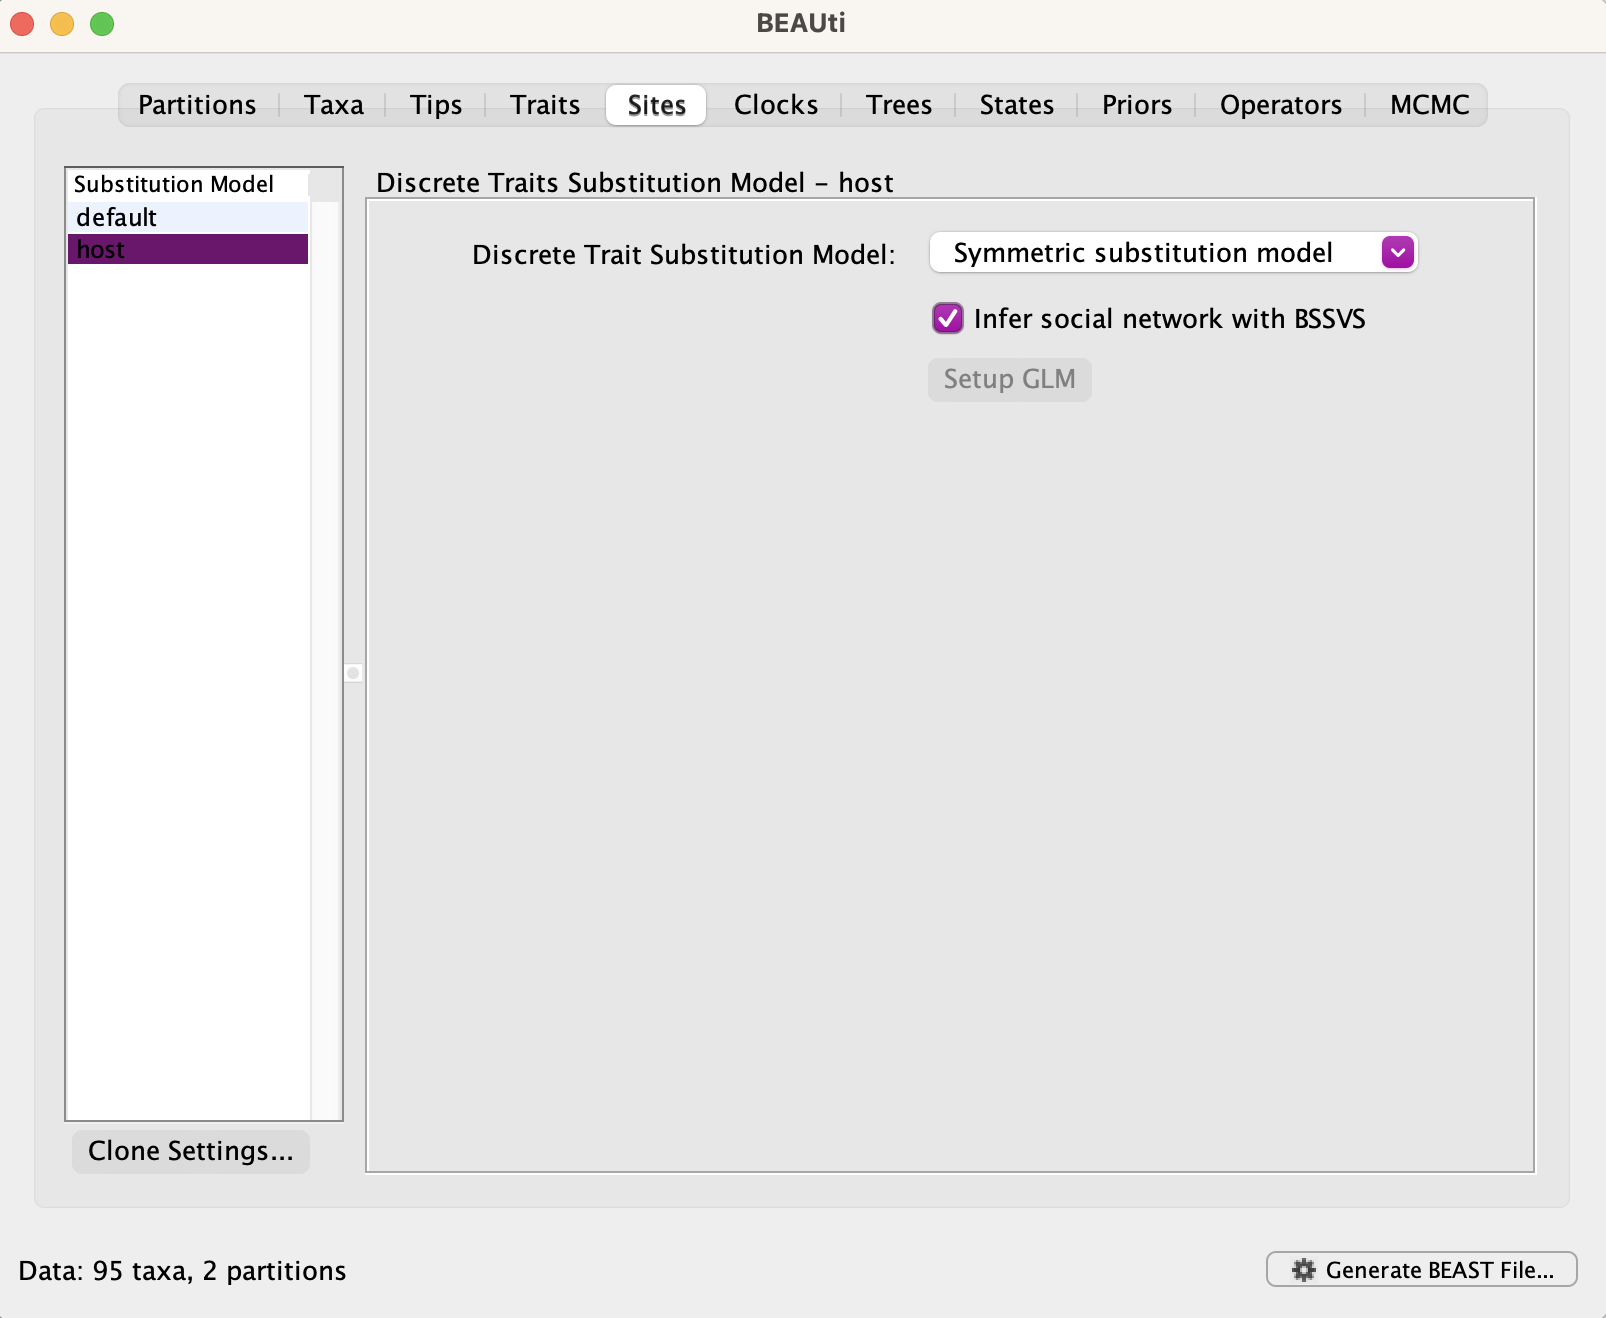Select the Operators tab
Viewport: 1606px width, 1318px height.
click(1281, 105)
